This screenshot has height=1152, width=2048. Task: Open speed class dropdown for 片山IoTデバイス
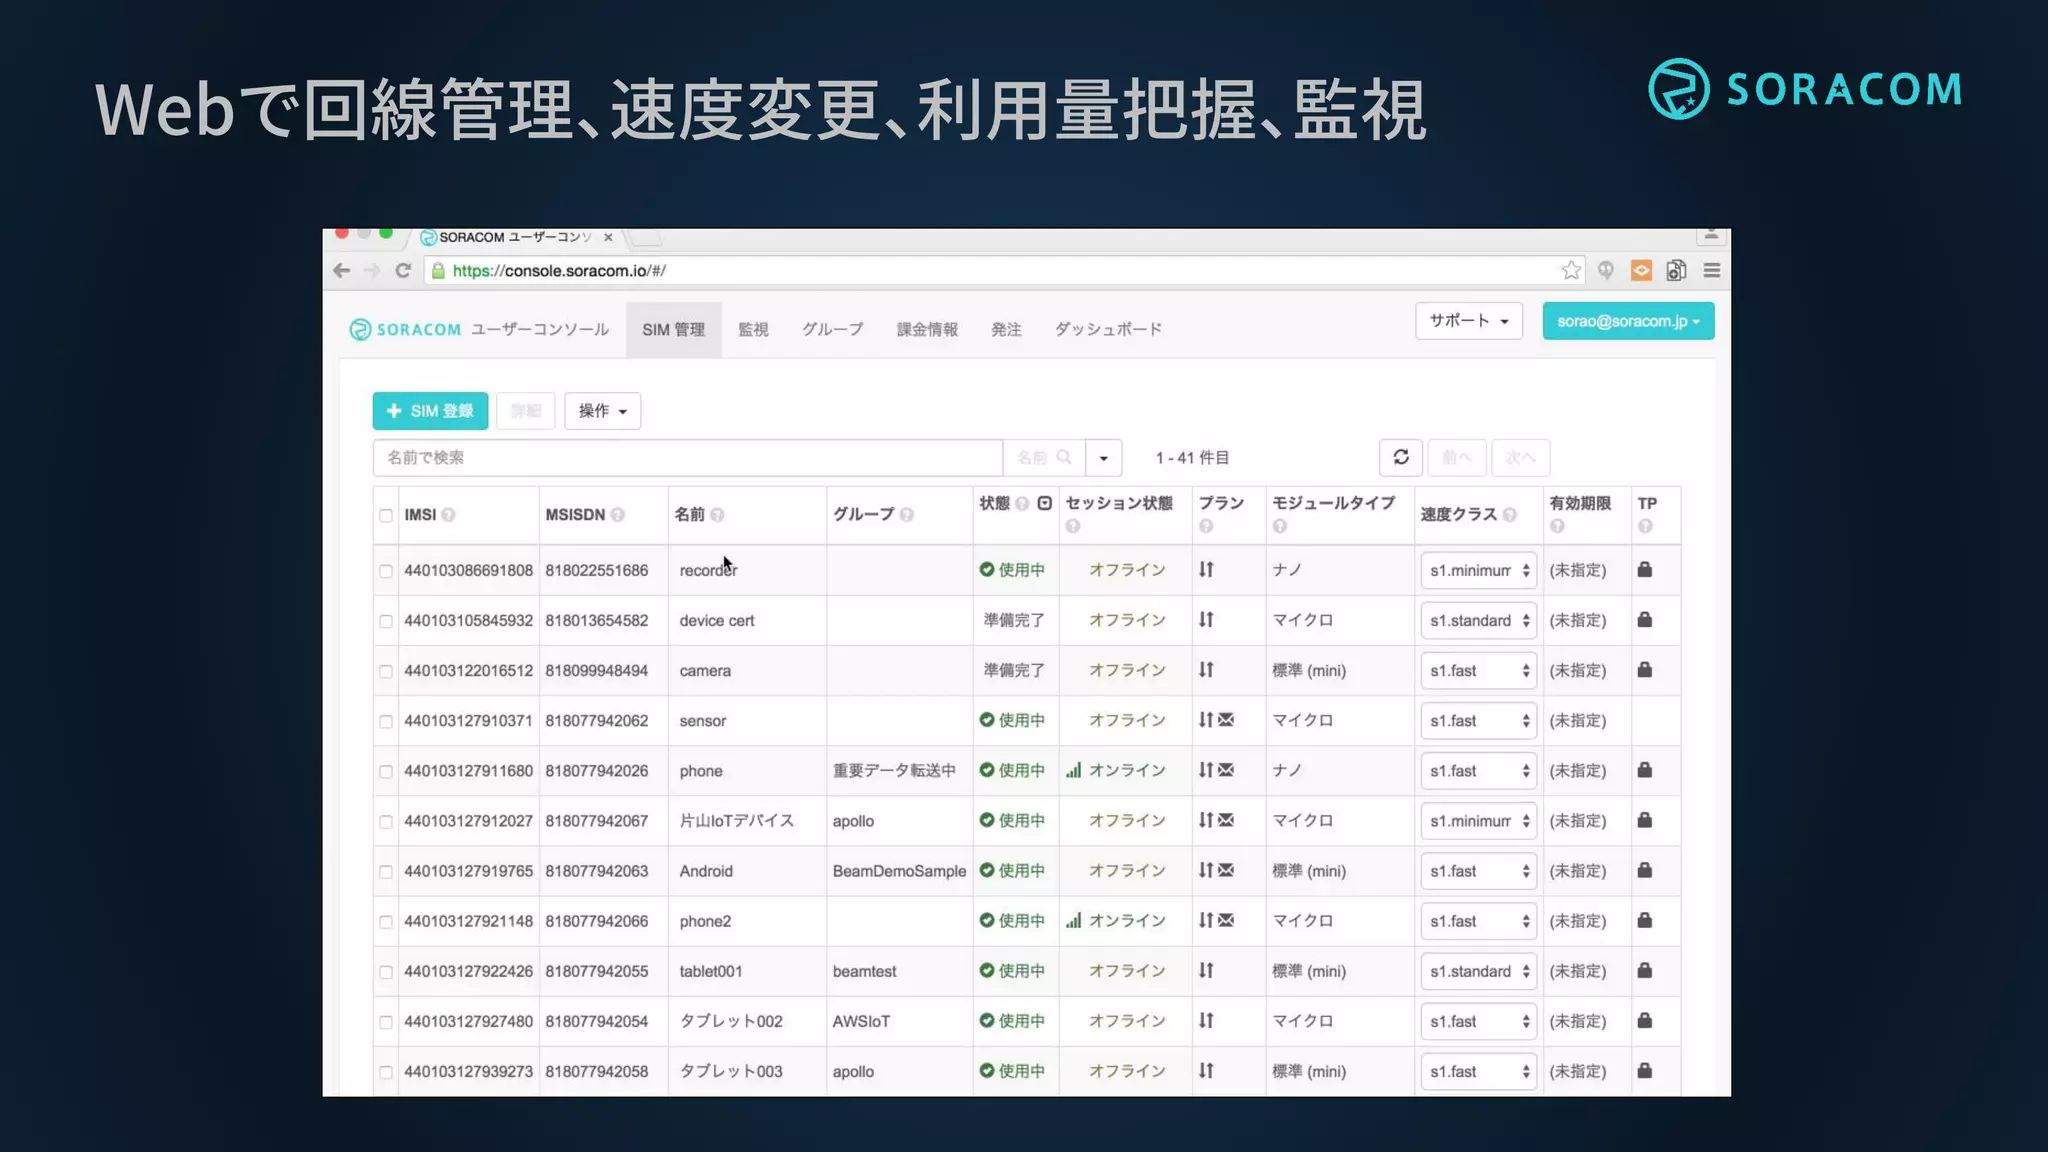tap(1478, 820)
